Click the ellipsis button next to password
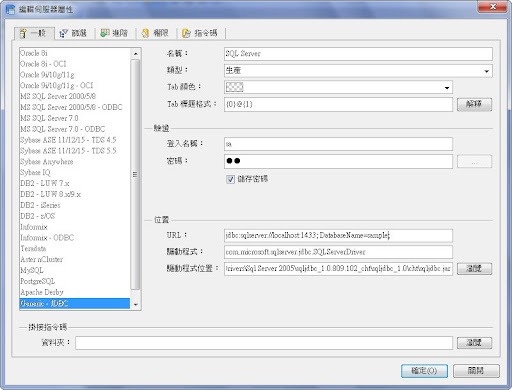Screen dimensions: 512x390 pos(474,162)
